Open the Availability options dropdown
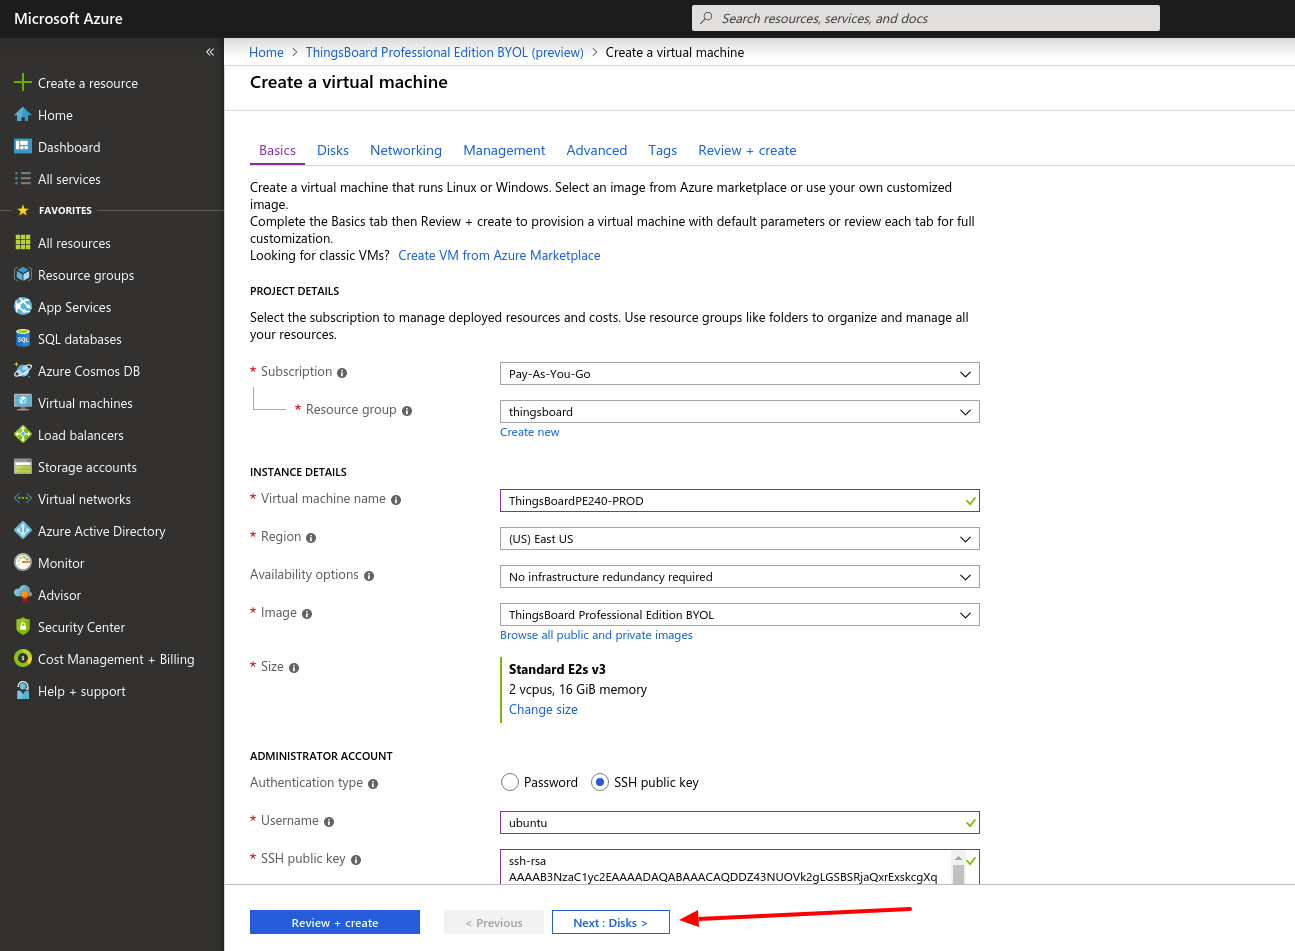The height and width of the screenshot is (951, 1295). click(740, 577)
